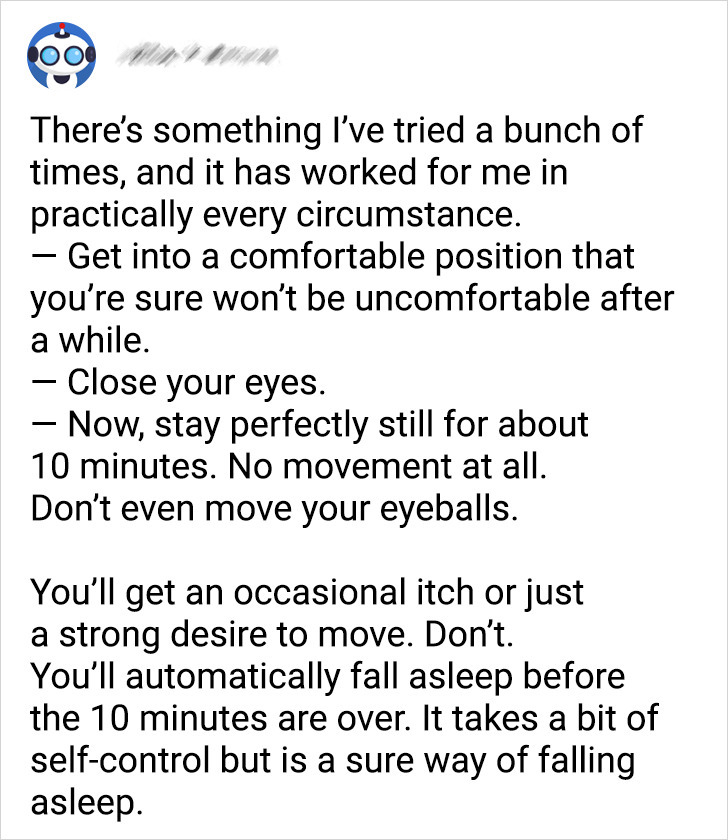The width and height of the screenshot is (728, 840).
Task: Click the text "practically every circumstance."
Action: point(276,216)
